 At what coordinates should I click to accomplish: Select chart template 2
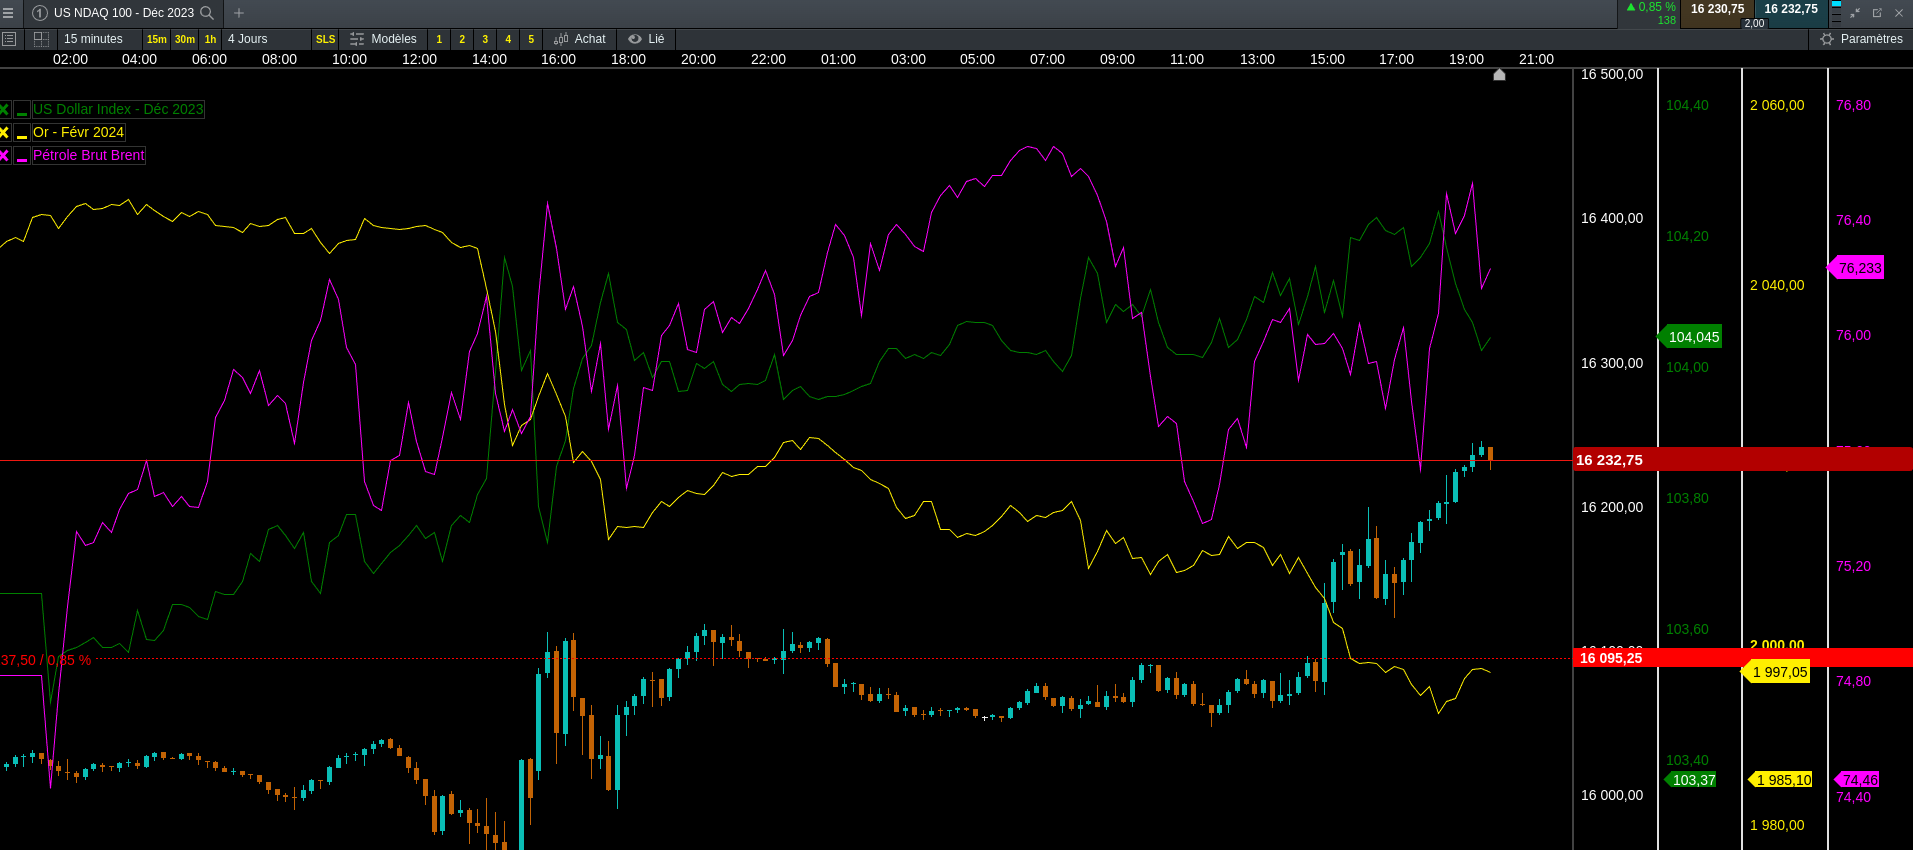[462, 39]
